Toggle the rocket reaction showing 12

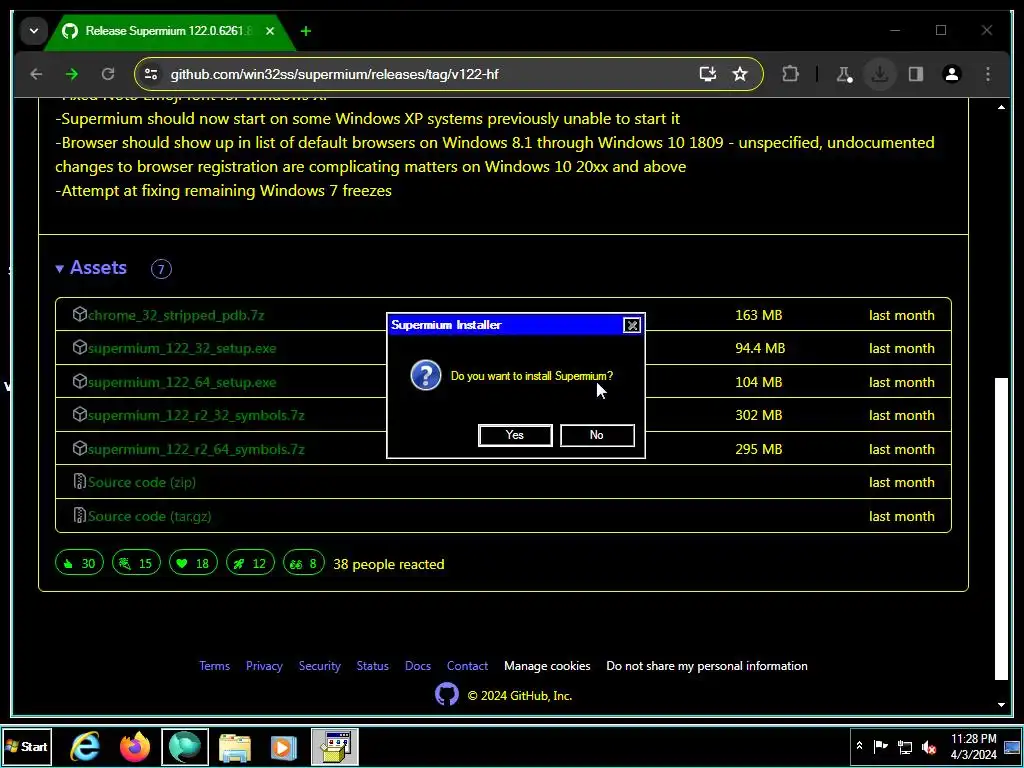tap(250, 563)
